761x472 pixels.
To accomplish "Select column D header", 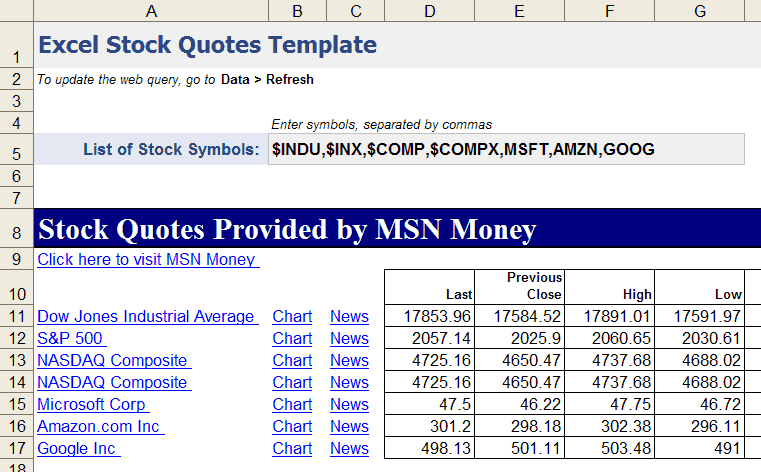I will coord(429,10).
